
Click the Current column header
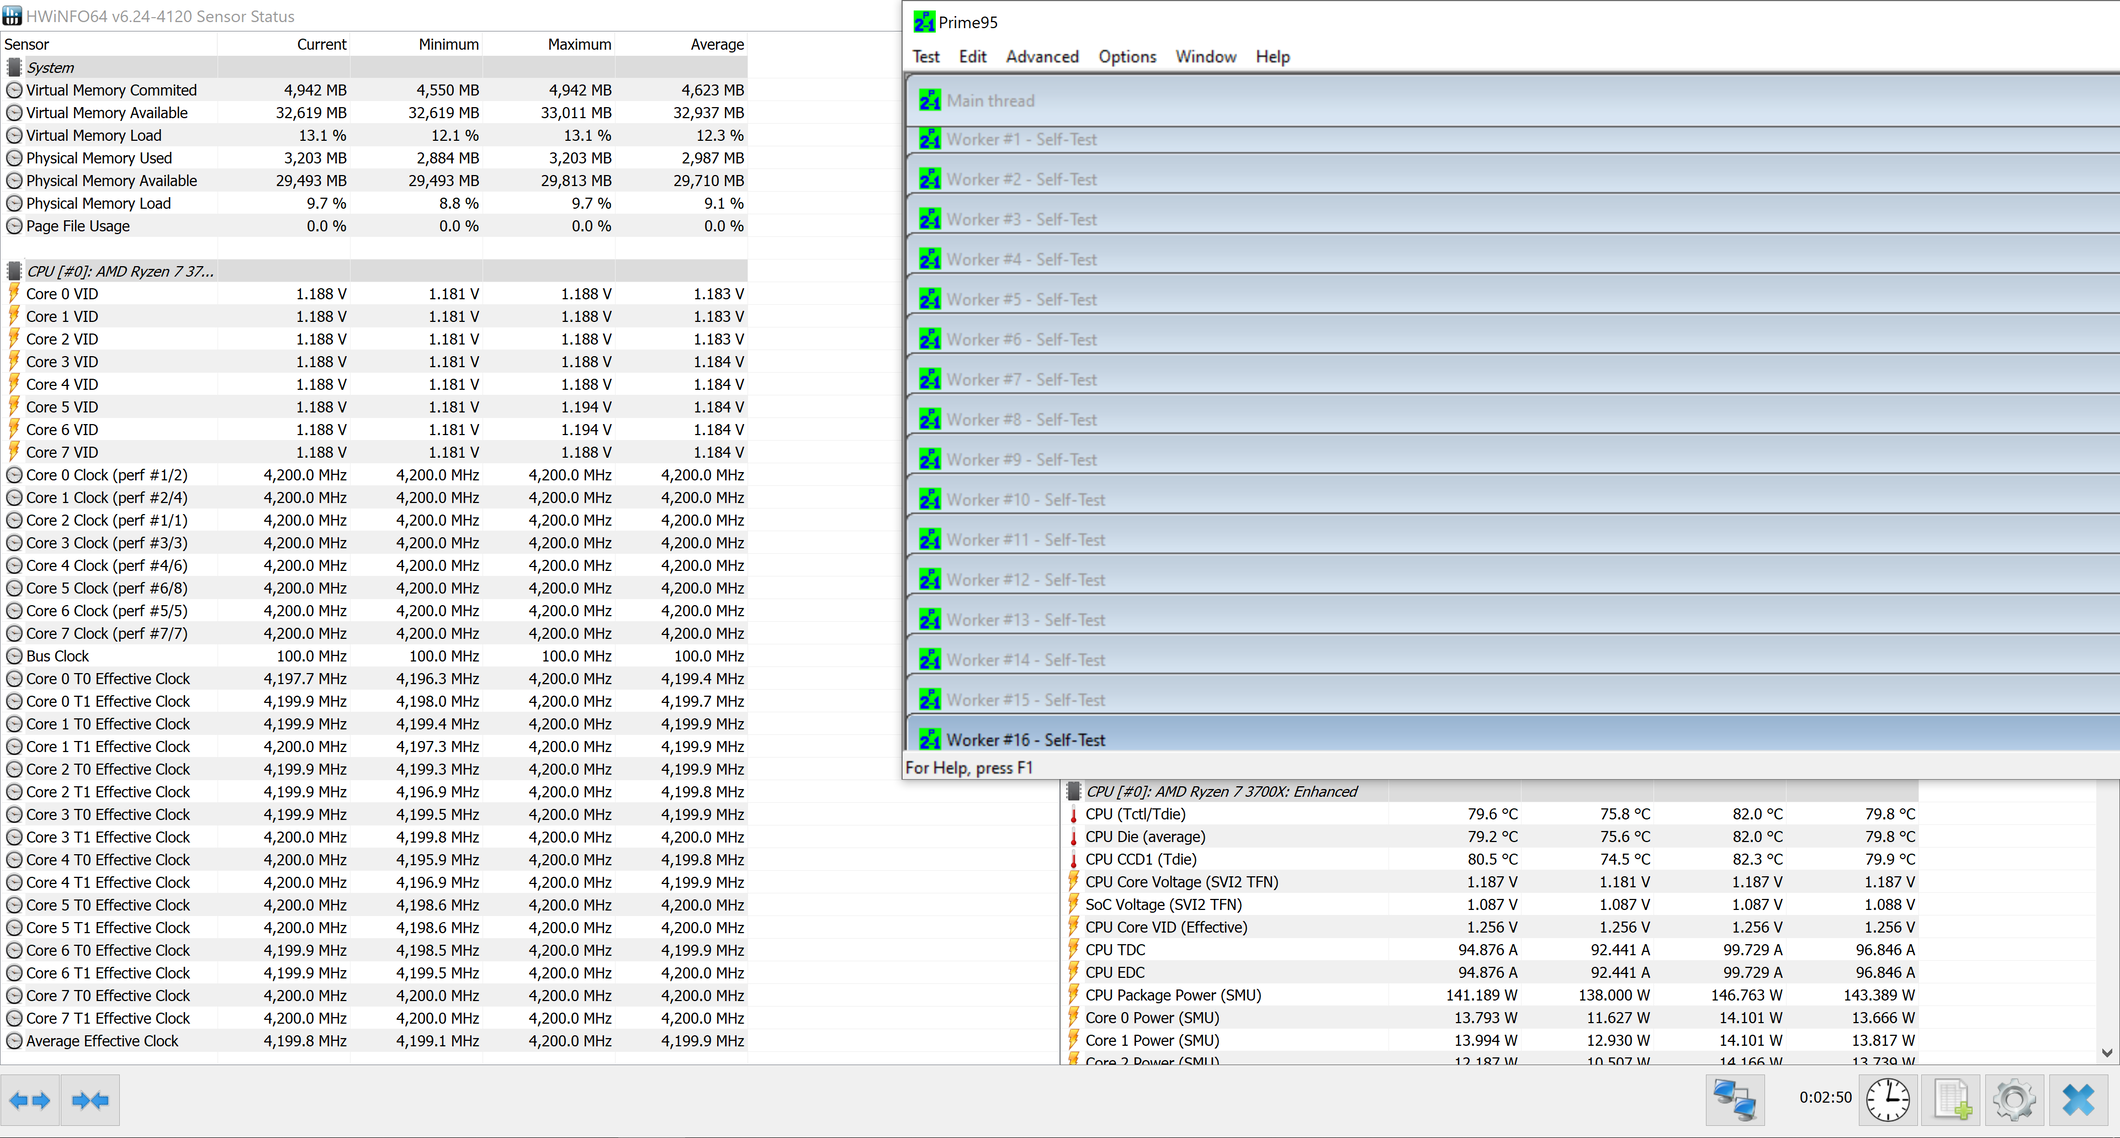(x=284, y=44)
